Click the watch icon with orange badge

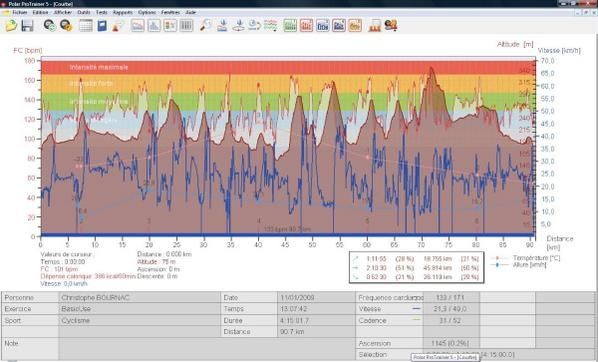point(66,26)
